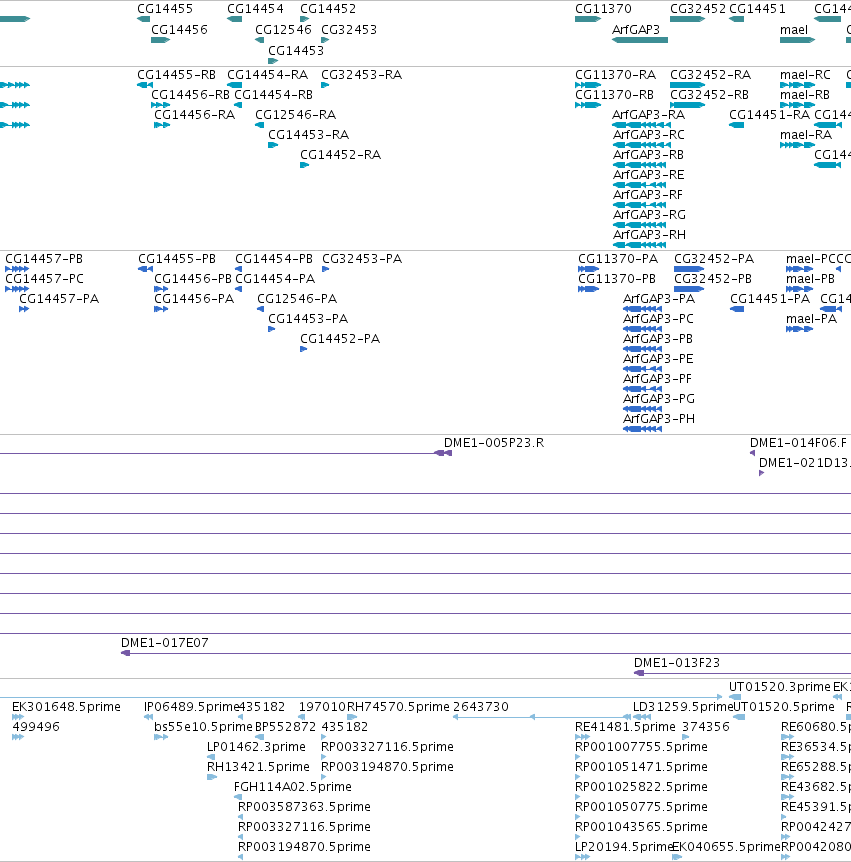The height and width of the screenshot is (862, 851).
Task: Select the arrow glyph beside DME1-005P23.R
Action: pyautogui.click(x=443, y=453)
